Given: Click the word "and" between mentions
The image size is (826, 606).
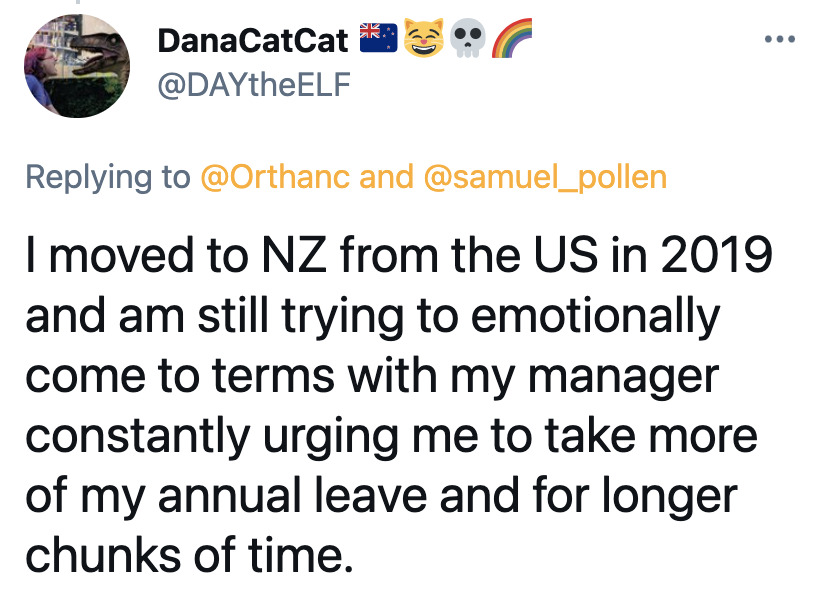Looking at the screenshot, I should click(385, 177).
